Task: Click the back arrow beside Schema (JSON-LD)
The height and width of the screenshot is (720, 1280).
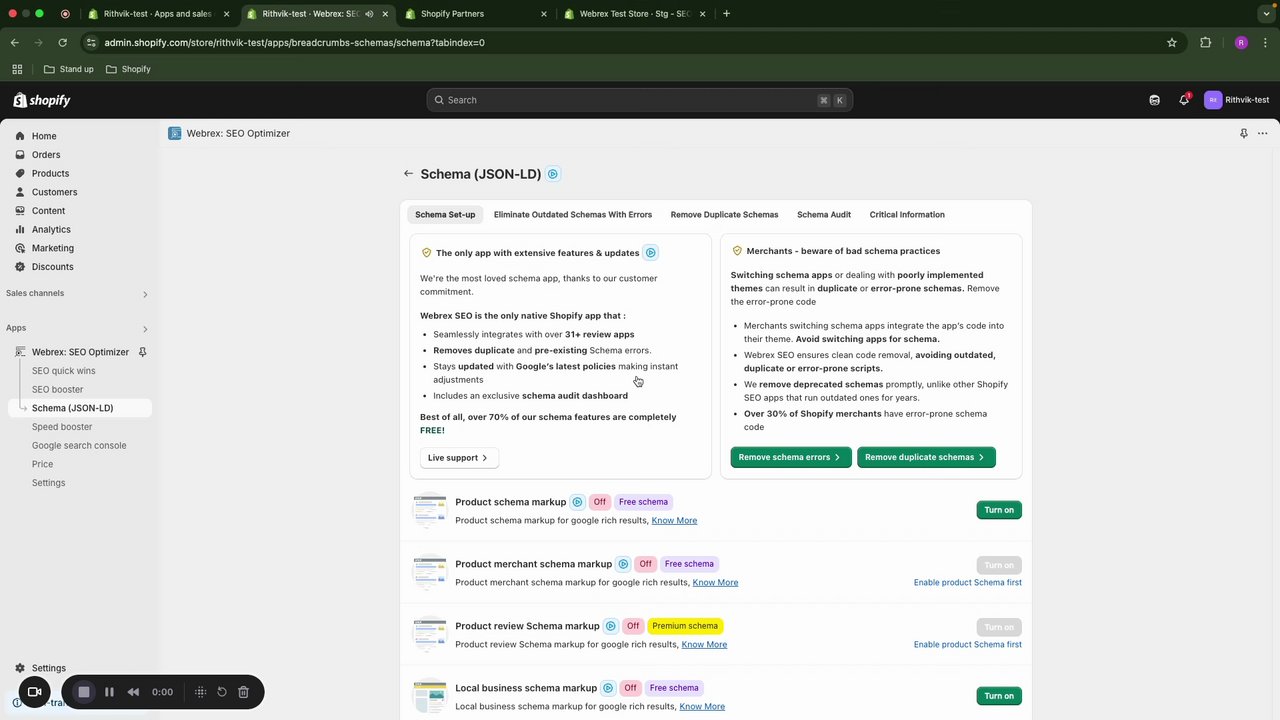Action: coord(408,174)
